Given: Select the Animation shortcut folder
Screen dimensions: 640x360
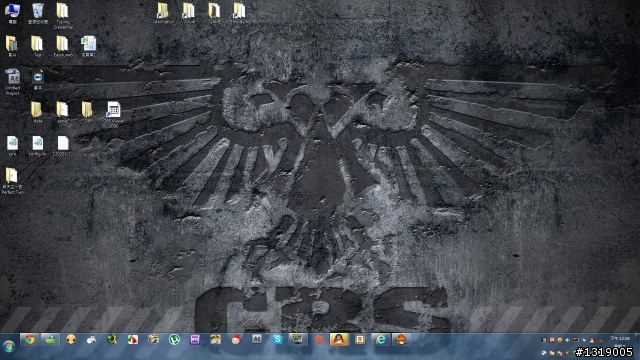Looking at the screenshot, I should coord(164,13).
